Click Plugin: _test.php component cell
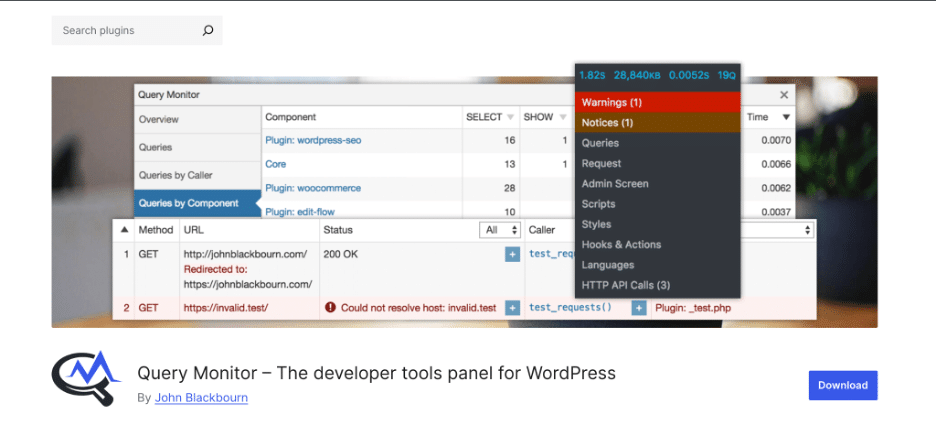Screen dimensions: 936x436 pyautogui.click(x=693, y=308)
